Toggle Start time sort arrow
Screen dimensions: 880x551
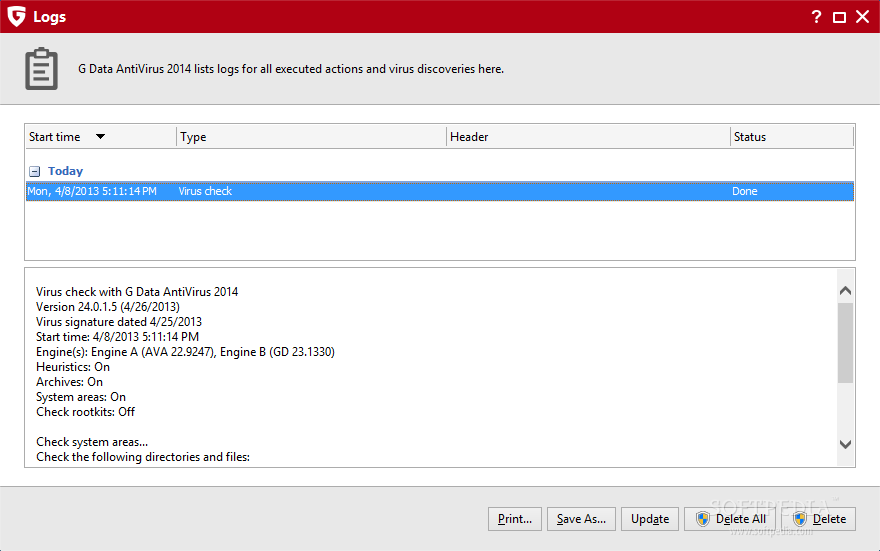pyautogui.click(x=100, y=136)
